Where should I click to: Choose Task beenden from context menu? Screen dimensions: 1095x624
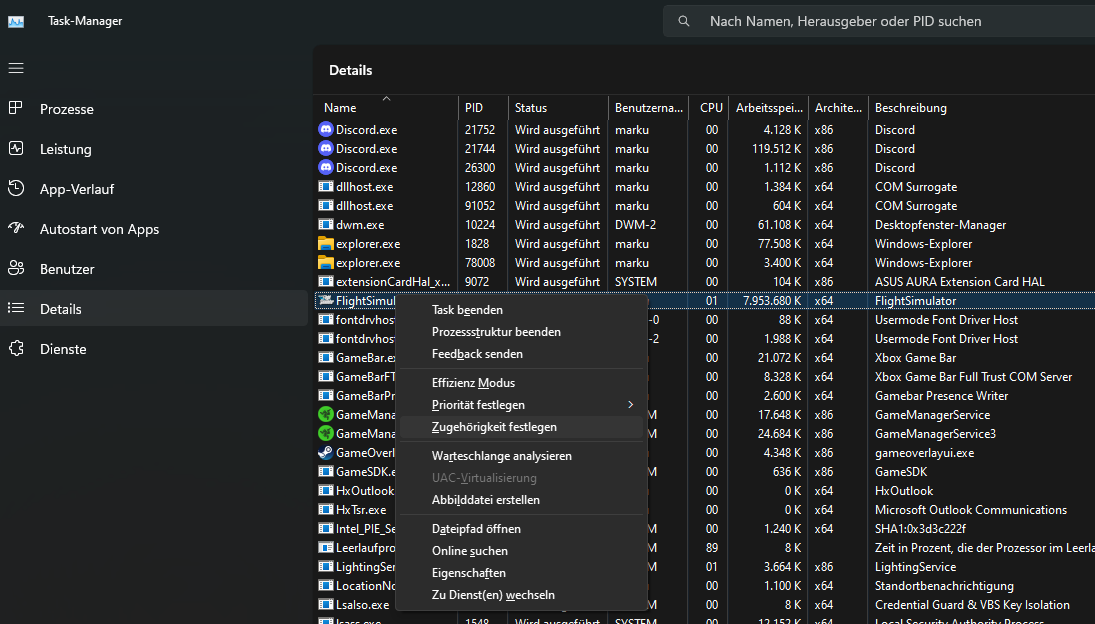click(x=467, y=310)
